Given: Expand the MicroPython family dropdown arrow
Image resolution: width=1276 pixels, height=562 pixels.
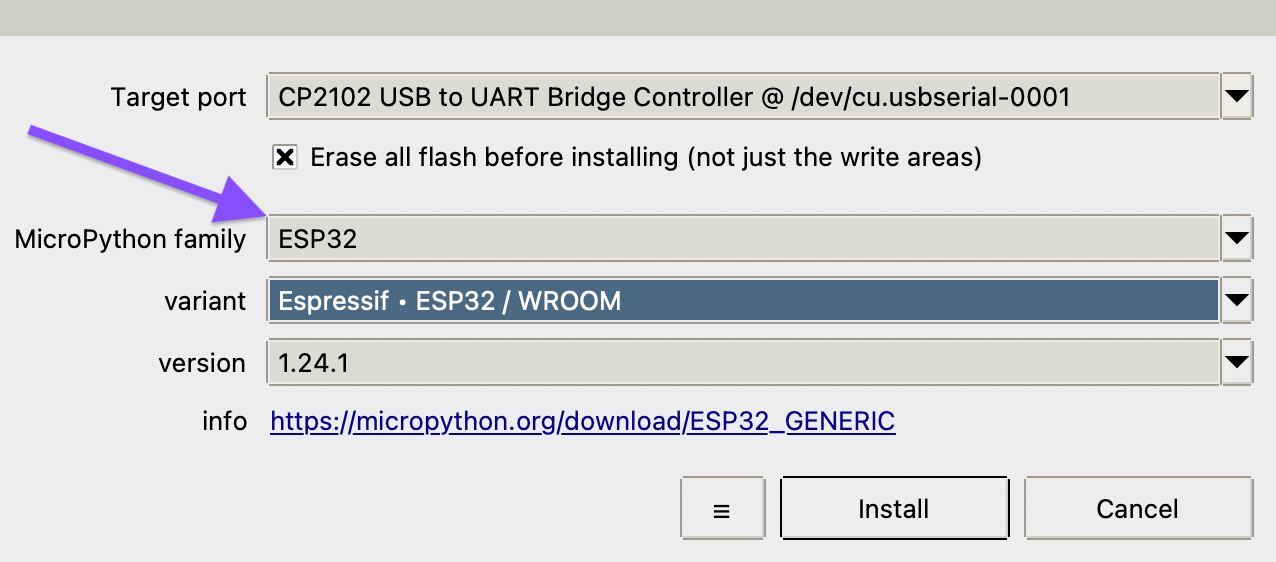Looking at the screenshot, I should point(1237,239).
